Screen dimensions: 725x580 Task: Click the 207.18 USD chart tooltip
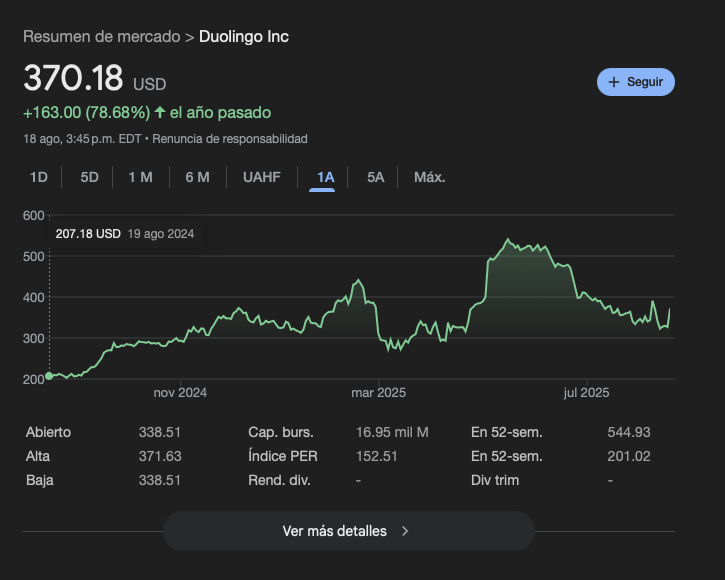tap(125, 234)
